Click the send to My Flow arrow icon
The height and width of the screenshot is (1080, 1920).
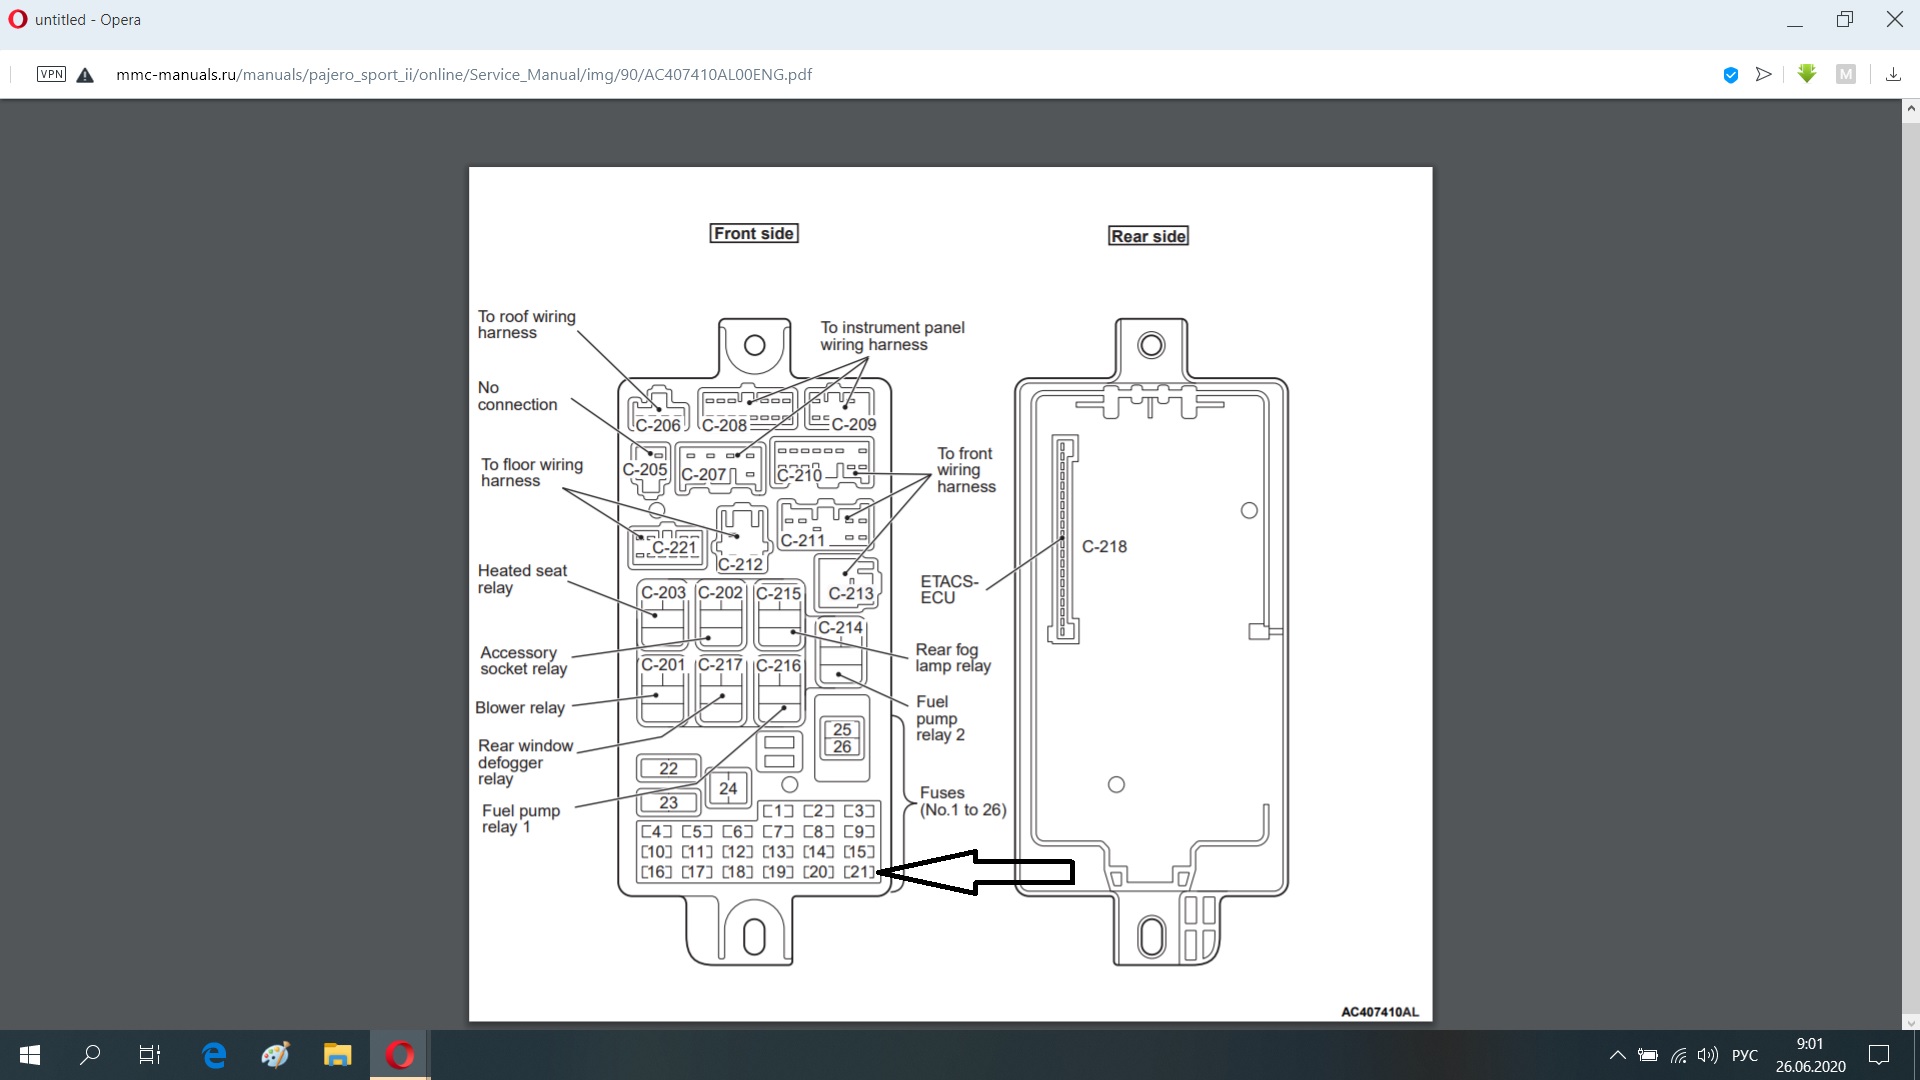tap(1763, 74)
